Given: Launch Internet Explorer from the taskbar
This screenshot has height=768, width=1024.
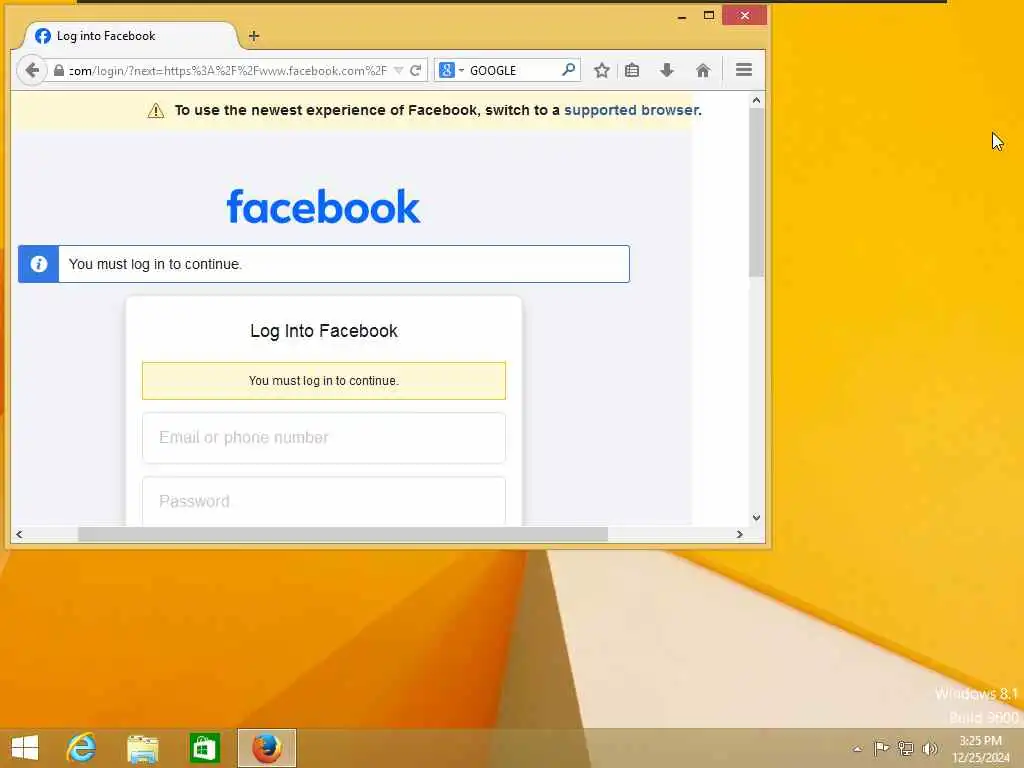Looking at the screenshot, I should [x=81, y=748].
